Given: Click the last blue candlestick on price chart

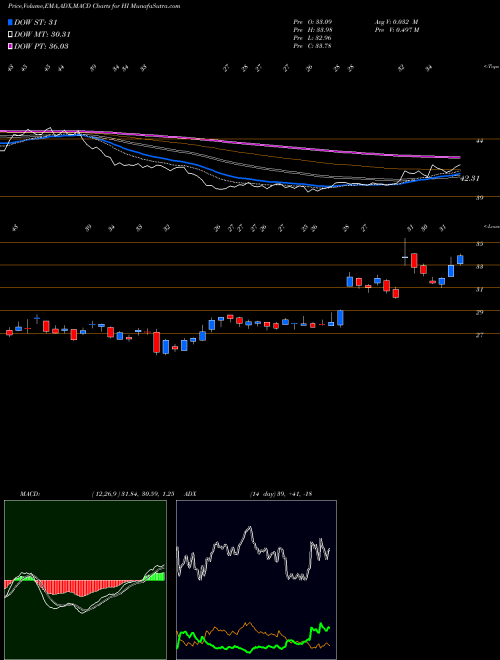Looking at the screenshot, I should (460, 259).
